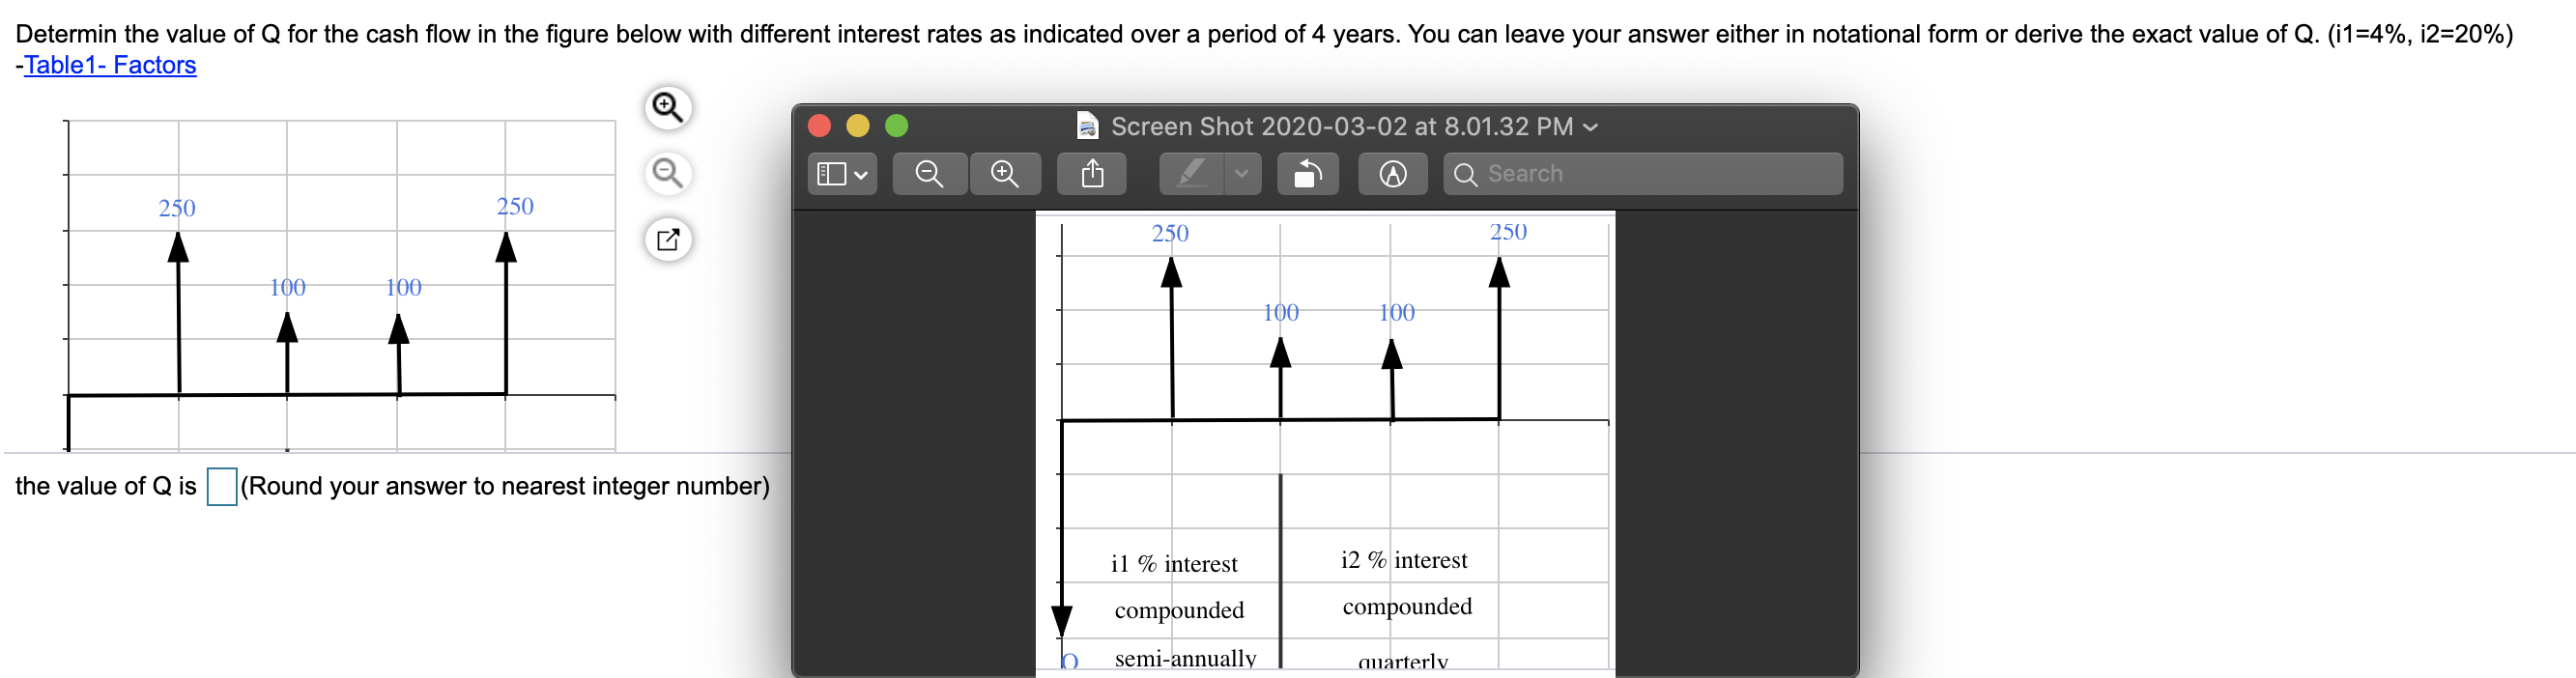Select the Zoom Out tool in Preview toolbar
Image resolution: width=2576 pixels, height=678 pixels.
tap(929, 173)
